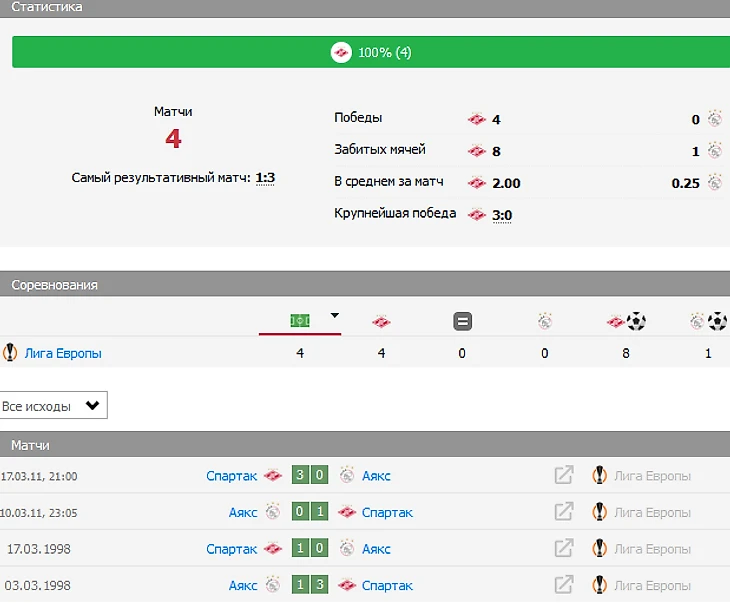The height and width of the screenshot is (603, 730).
Task: Click the date 10.03.11, 23:05
Action: (x=39, y=513)
